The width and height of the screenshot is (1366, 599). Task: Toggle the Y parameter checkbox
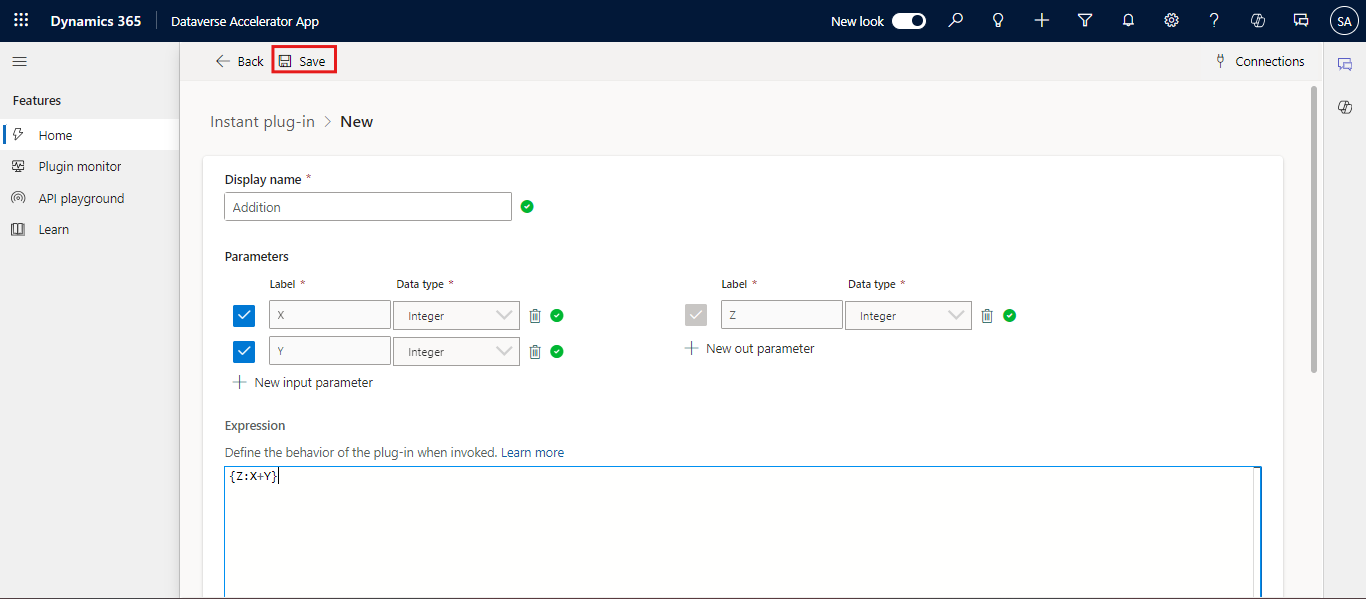243,351
